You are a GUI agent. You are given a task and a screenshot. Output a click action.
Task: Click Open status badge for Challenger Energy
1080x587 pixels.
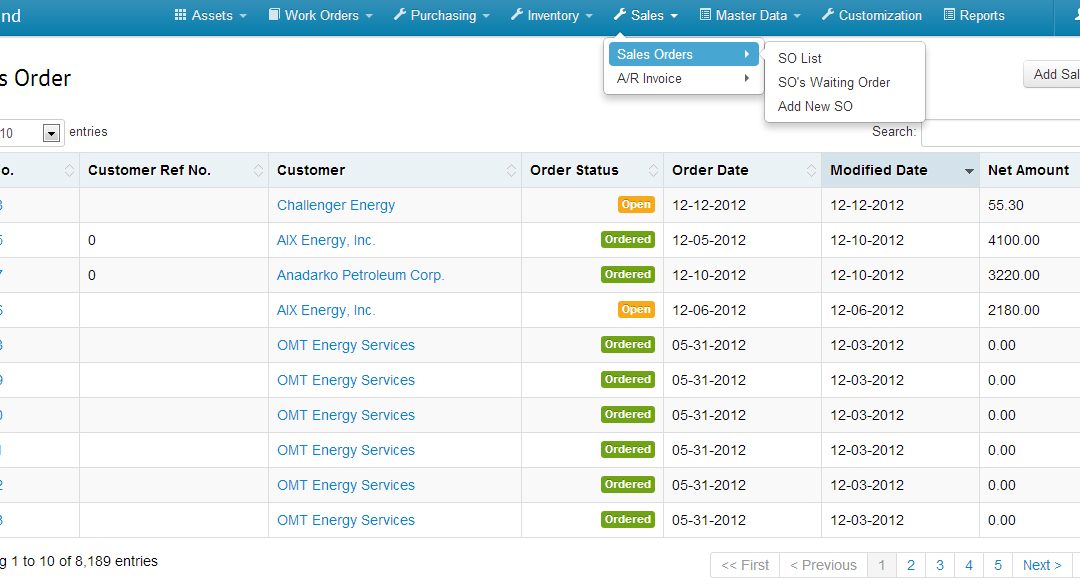[x=636, y=205]
